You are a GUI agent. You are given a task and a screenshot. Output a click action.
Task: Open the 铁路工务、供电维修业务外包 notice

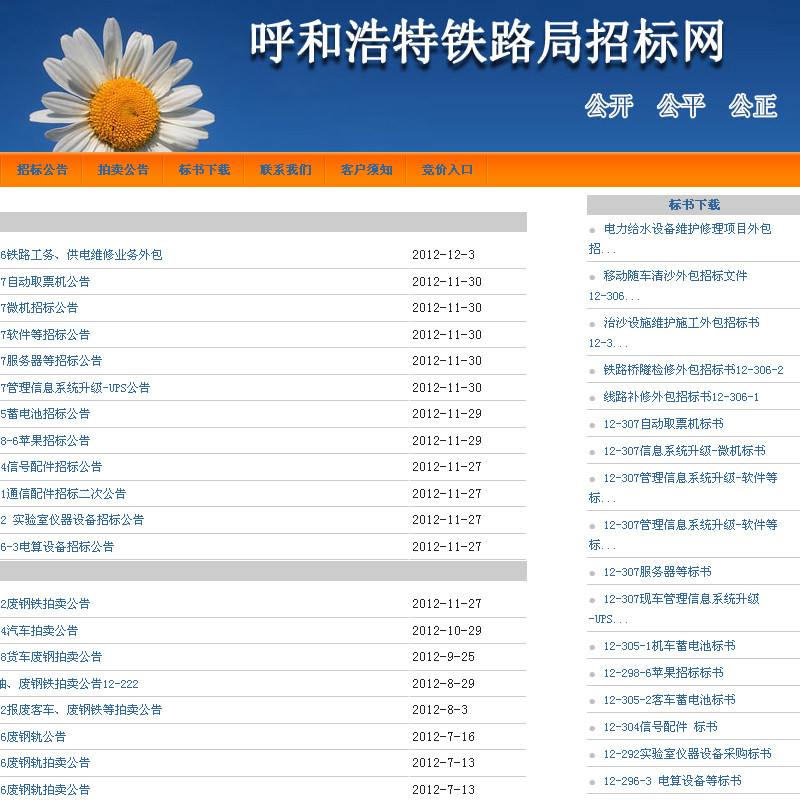tap(82, 255)
